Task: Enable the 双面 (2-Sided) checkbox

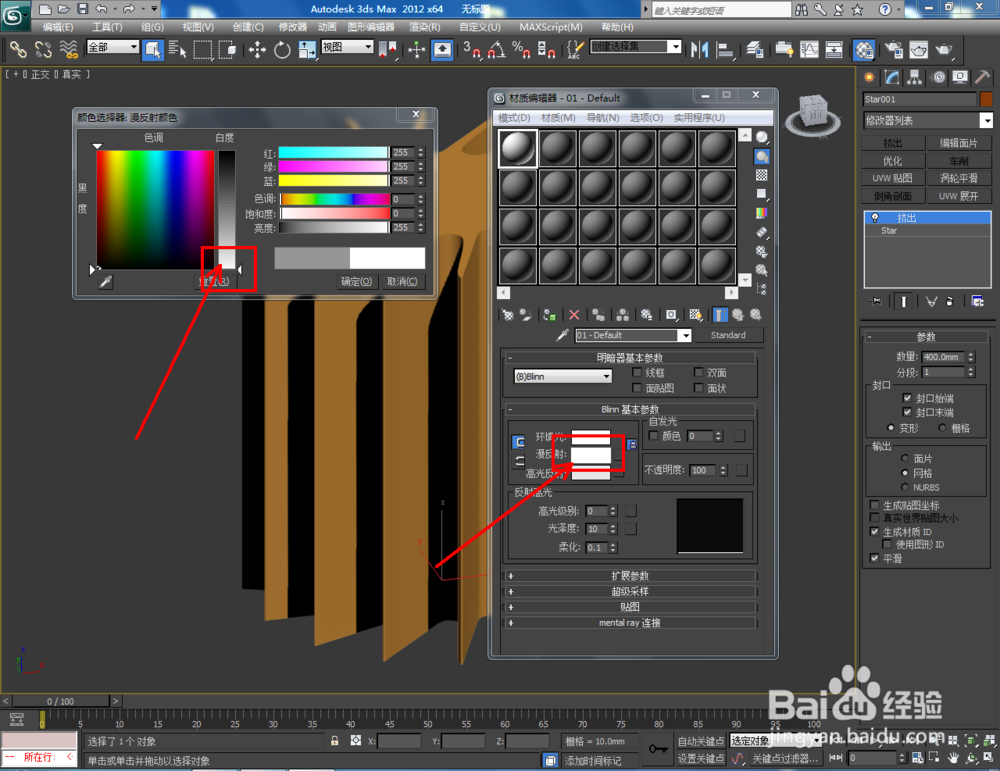Action: [x=698, y=372]
